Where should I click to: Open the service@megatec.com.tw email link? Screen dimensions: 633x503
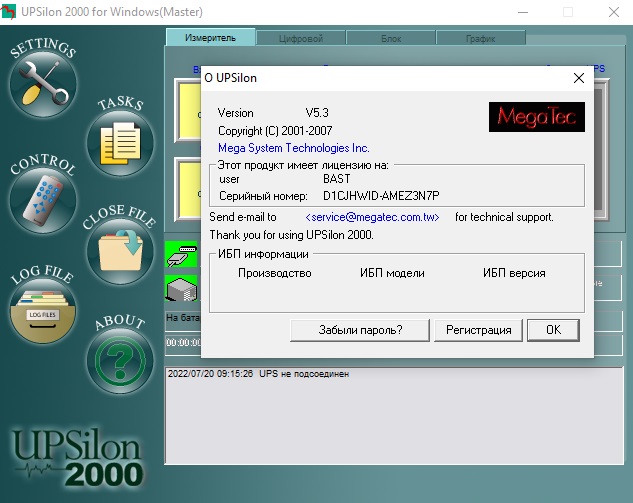click(372, 217)
